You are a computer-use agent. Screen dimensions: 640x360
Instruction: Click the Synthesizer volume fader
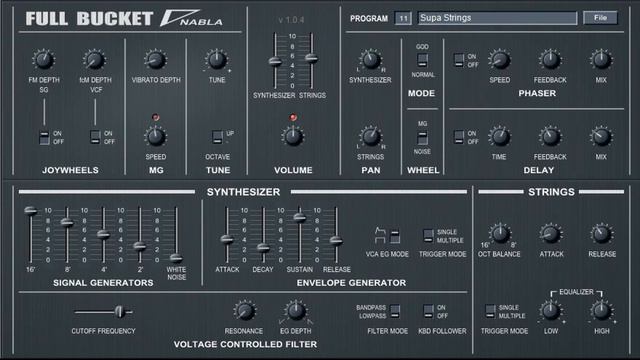(x=275, y=62)
